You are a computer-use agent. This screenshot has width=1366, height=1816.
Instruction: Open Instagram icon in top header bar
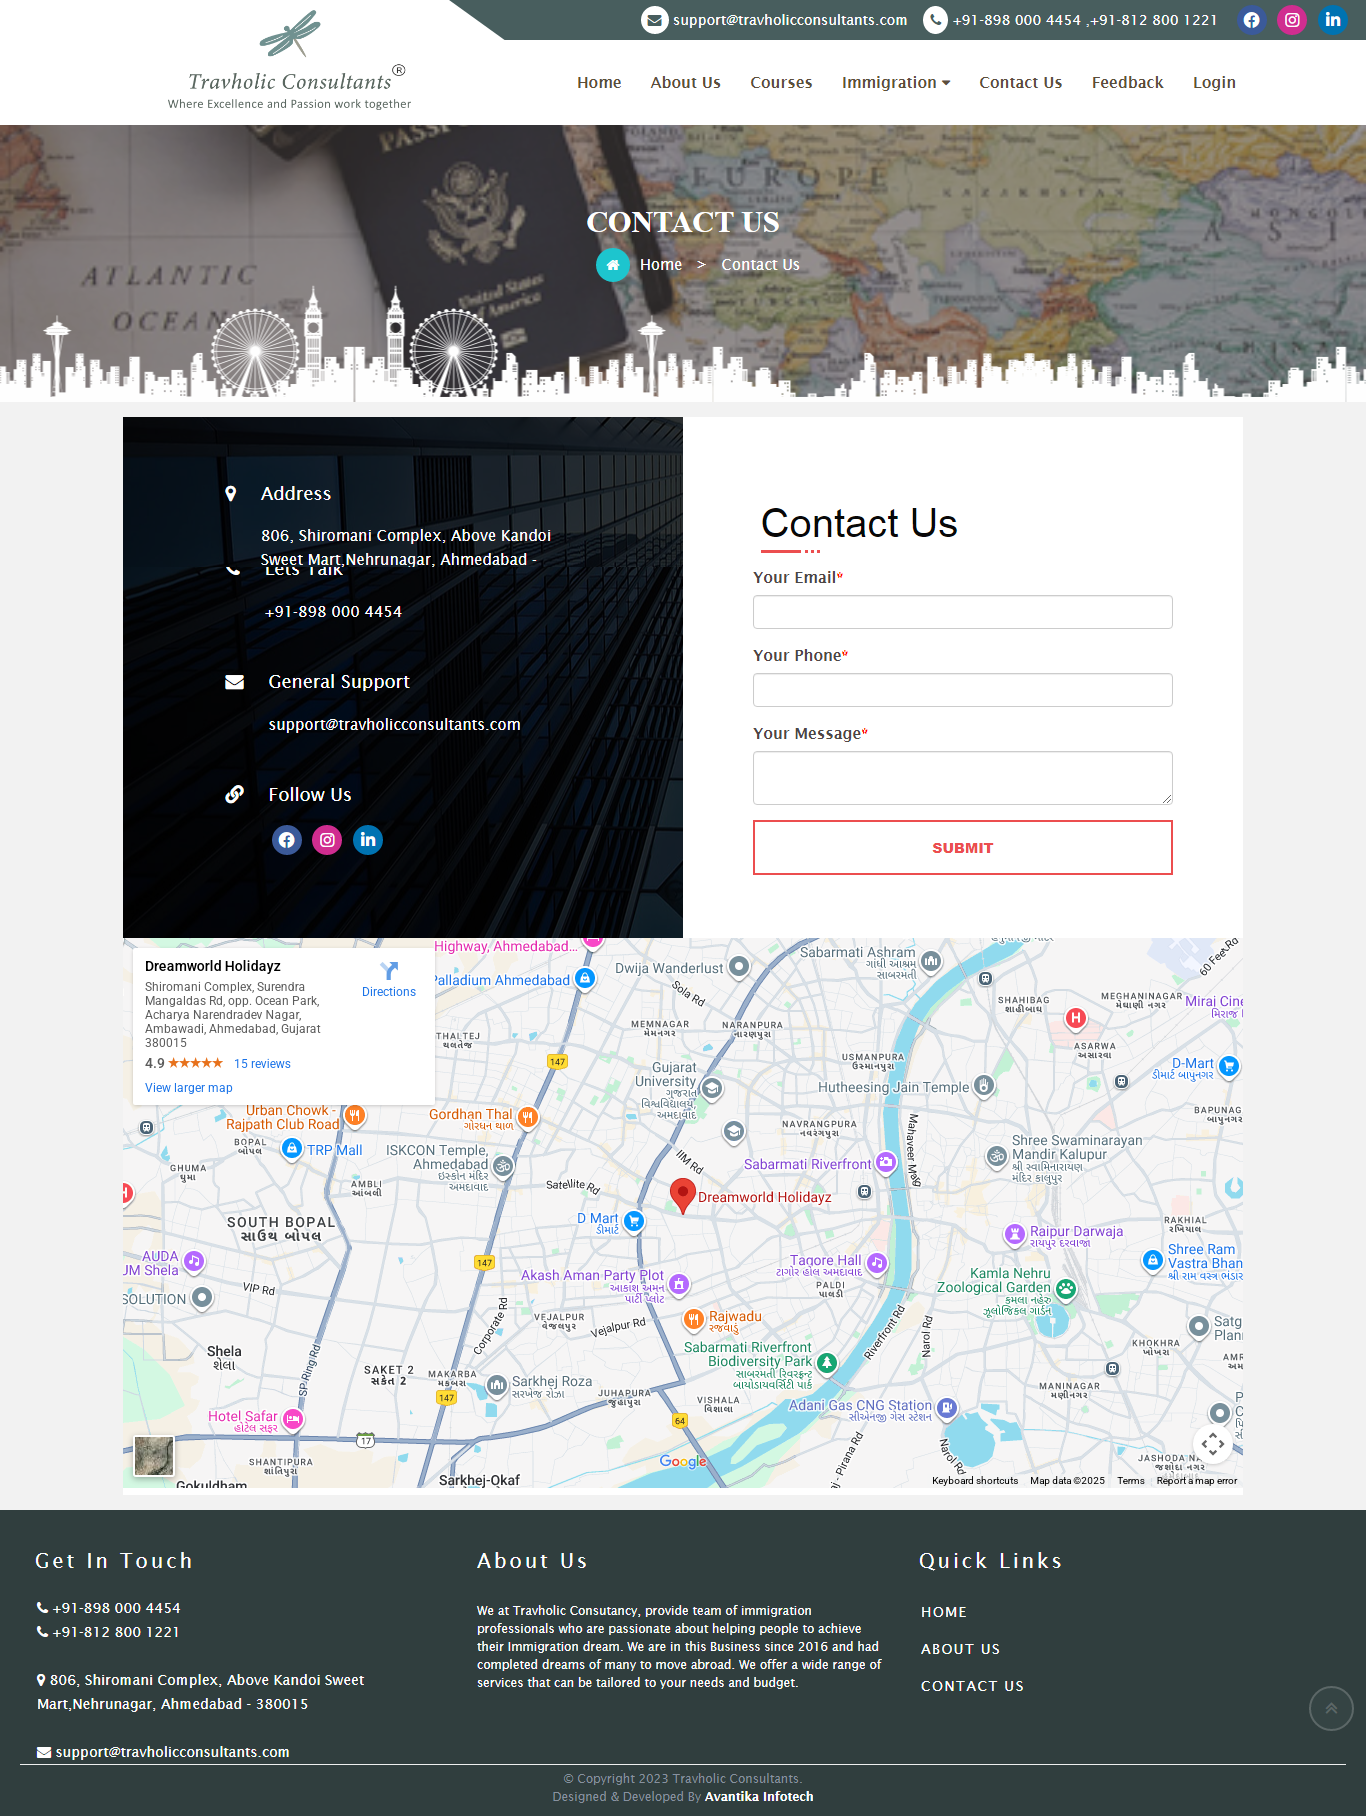[1292, 20]
